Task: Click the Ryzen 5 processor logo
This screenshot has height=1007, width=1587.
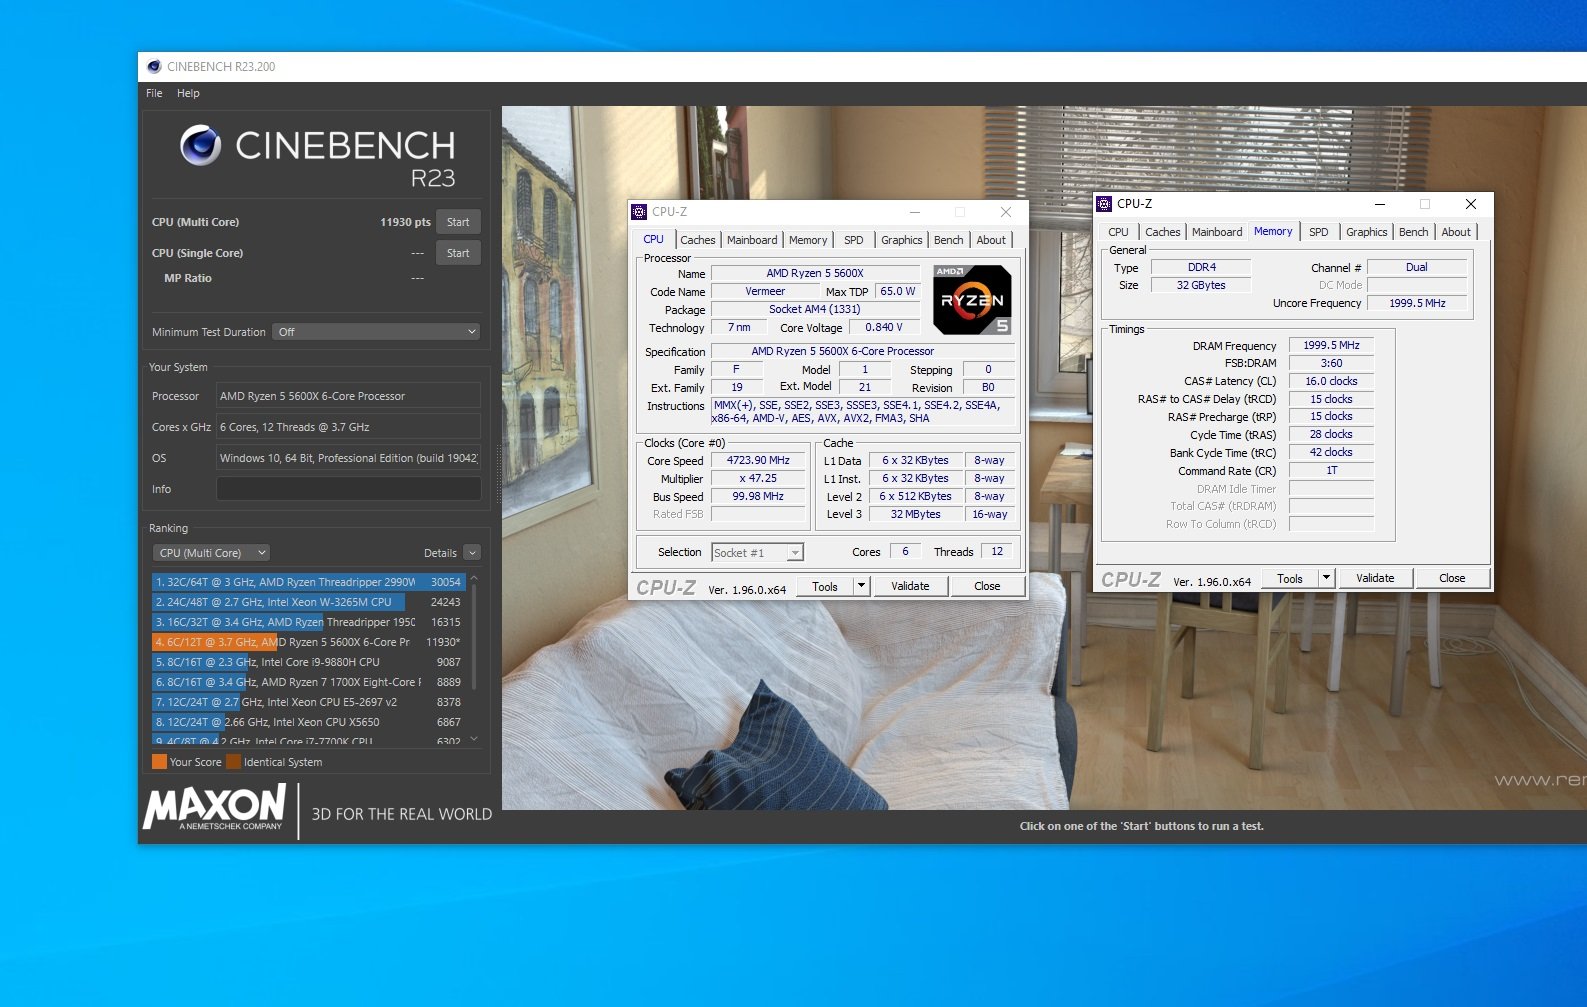Action: click(972, 299)
